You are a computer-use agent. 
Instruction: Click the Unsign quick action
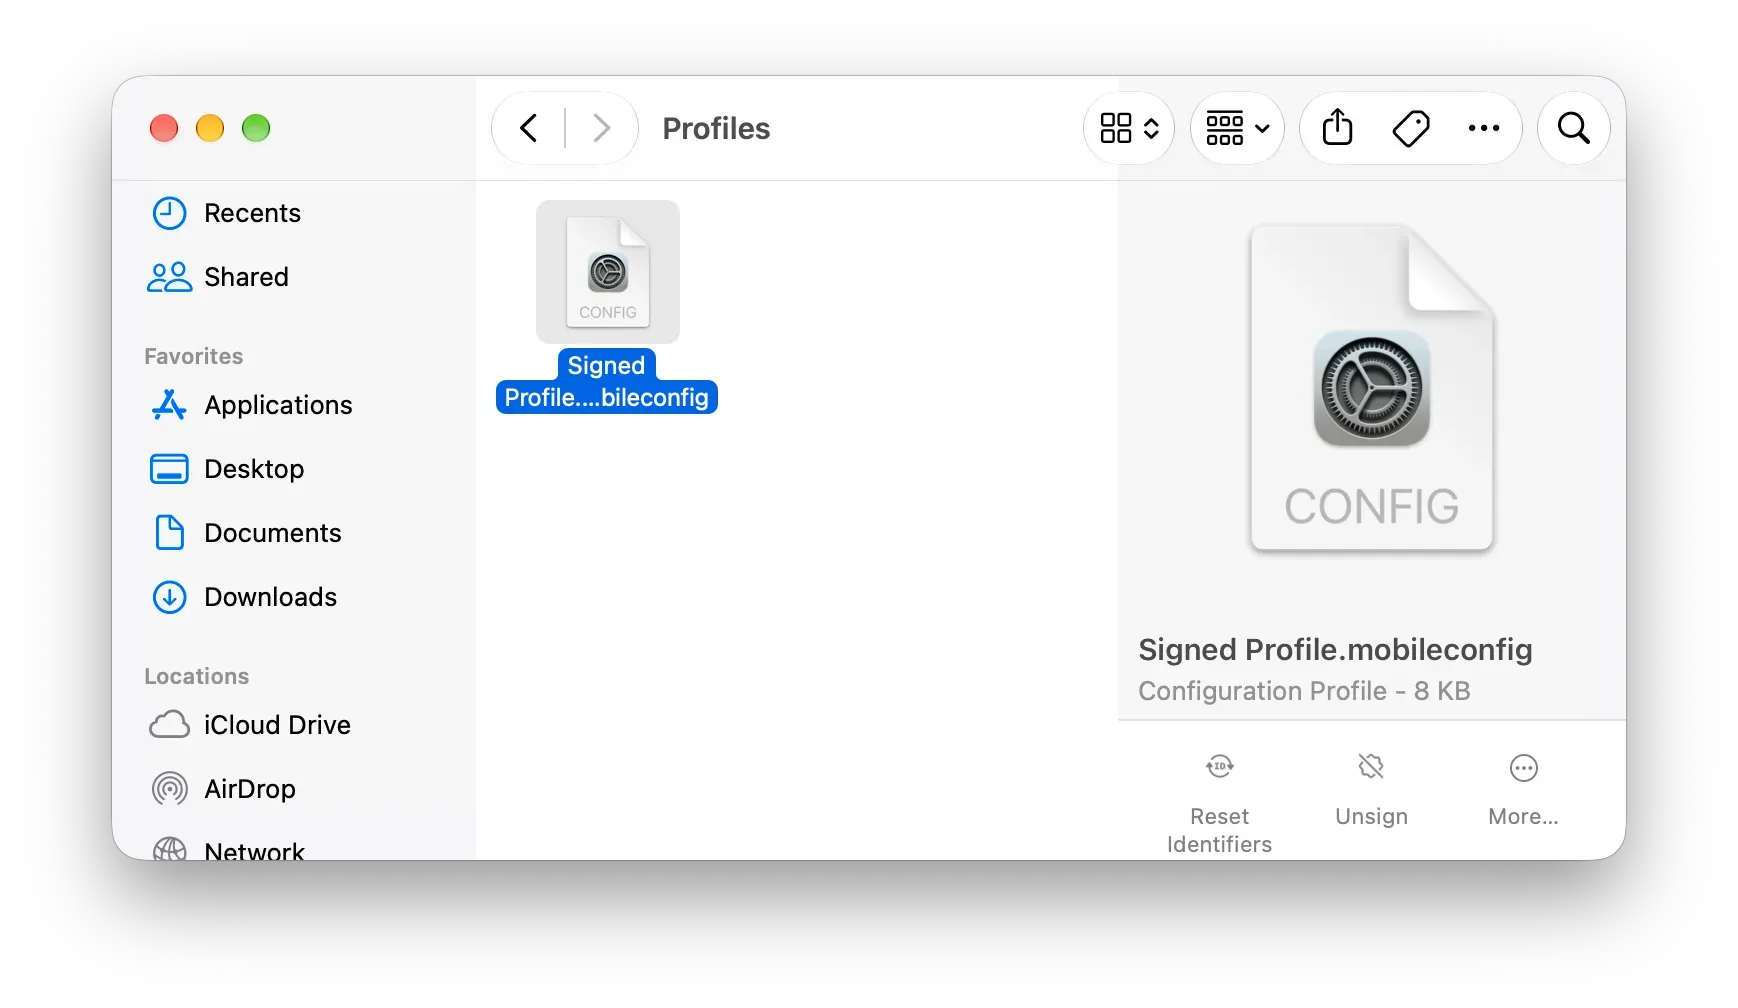[1371, 791]
